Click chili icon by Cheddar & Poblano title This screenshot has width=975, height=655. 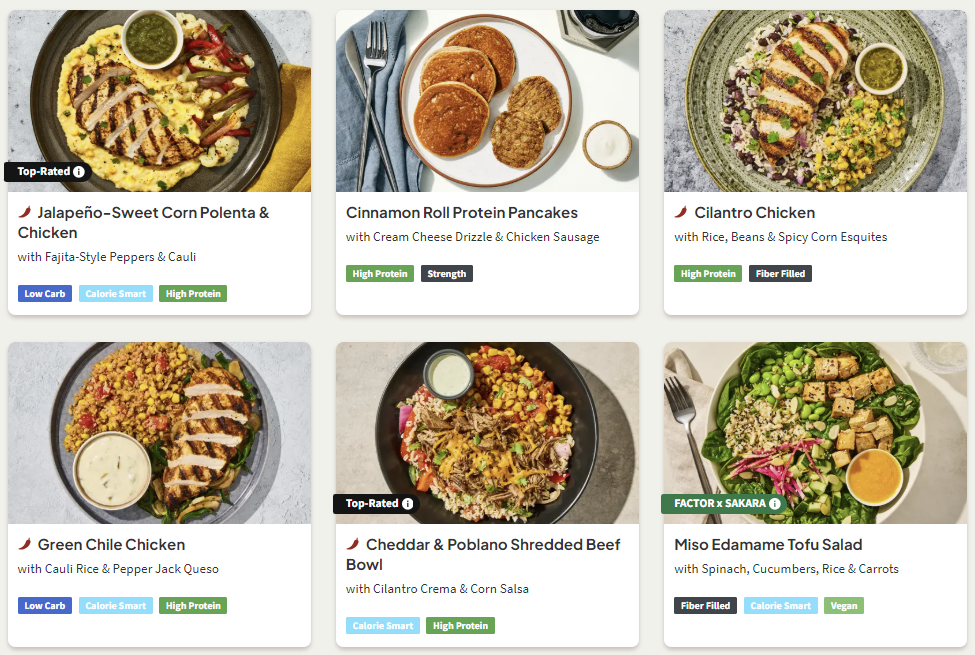point(353,544)
